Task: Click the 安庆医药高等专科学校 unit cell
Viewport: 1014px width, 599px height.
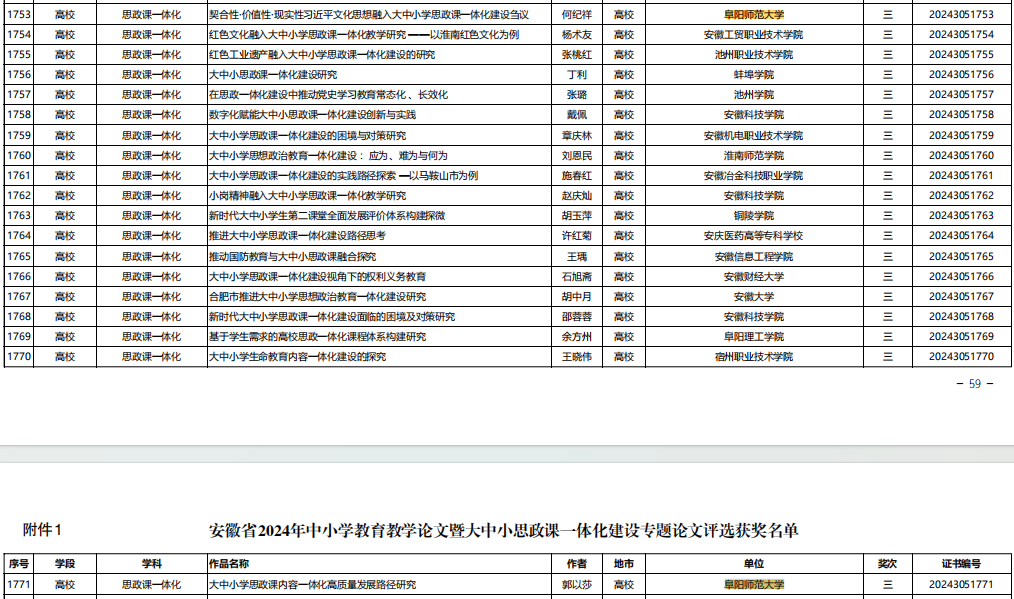Action: tap(753, 236)
